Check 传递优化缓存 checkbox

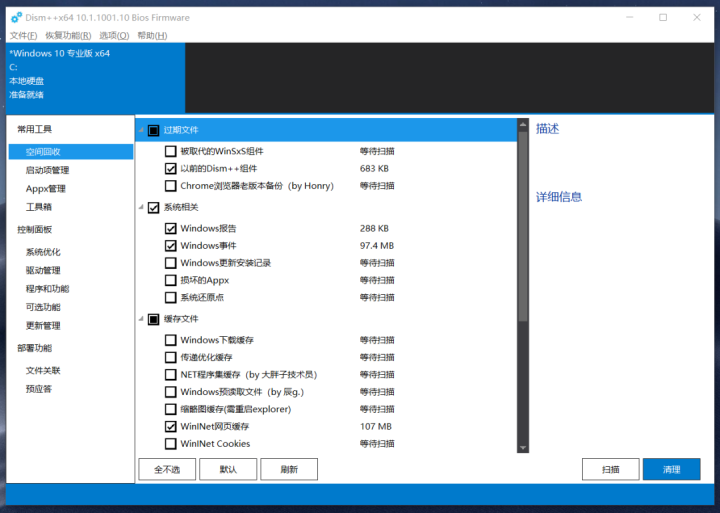(x=170, y=357)
